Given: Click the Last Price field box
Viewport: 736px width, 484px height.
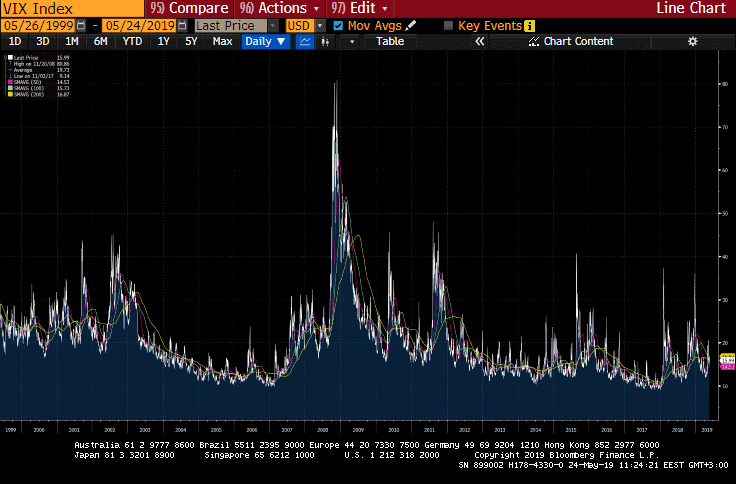Looking at the screenshot, I should (231, 26).
